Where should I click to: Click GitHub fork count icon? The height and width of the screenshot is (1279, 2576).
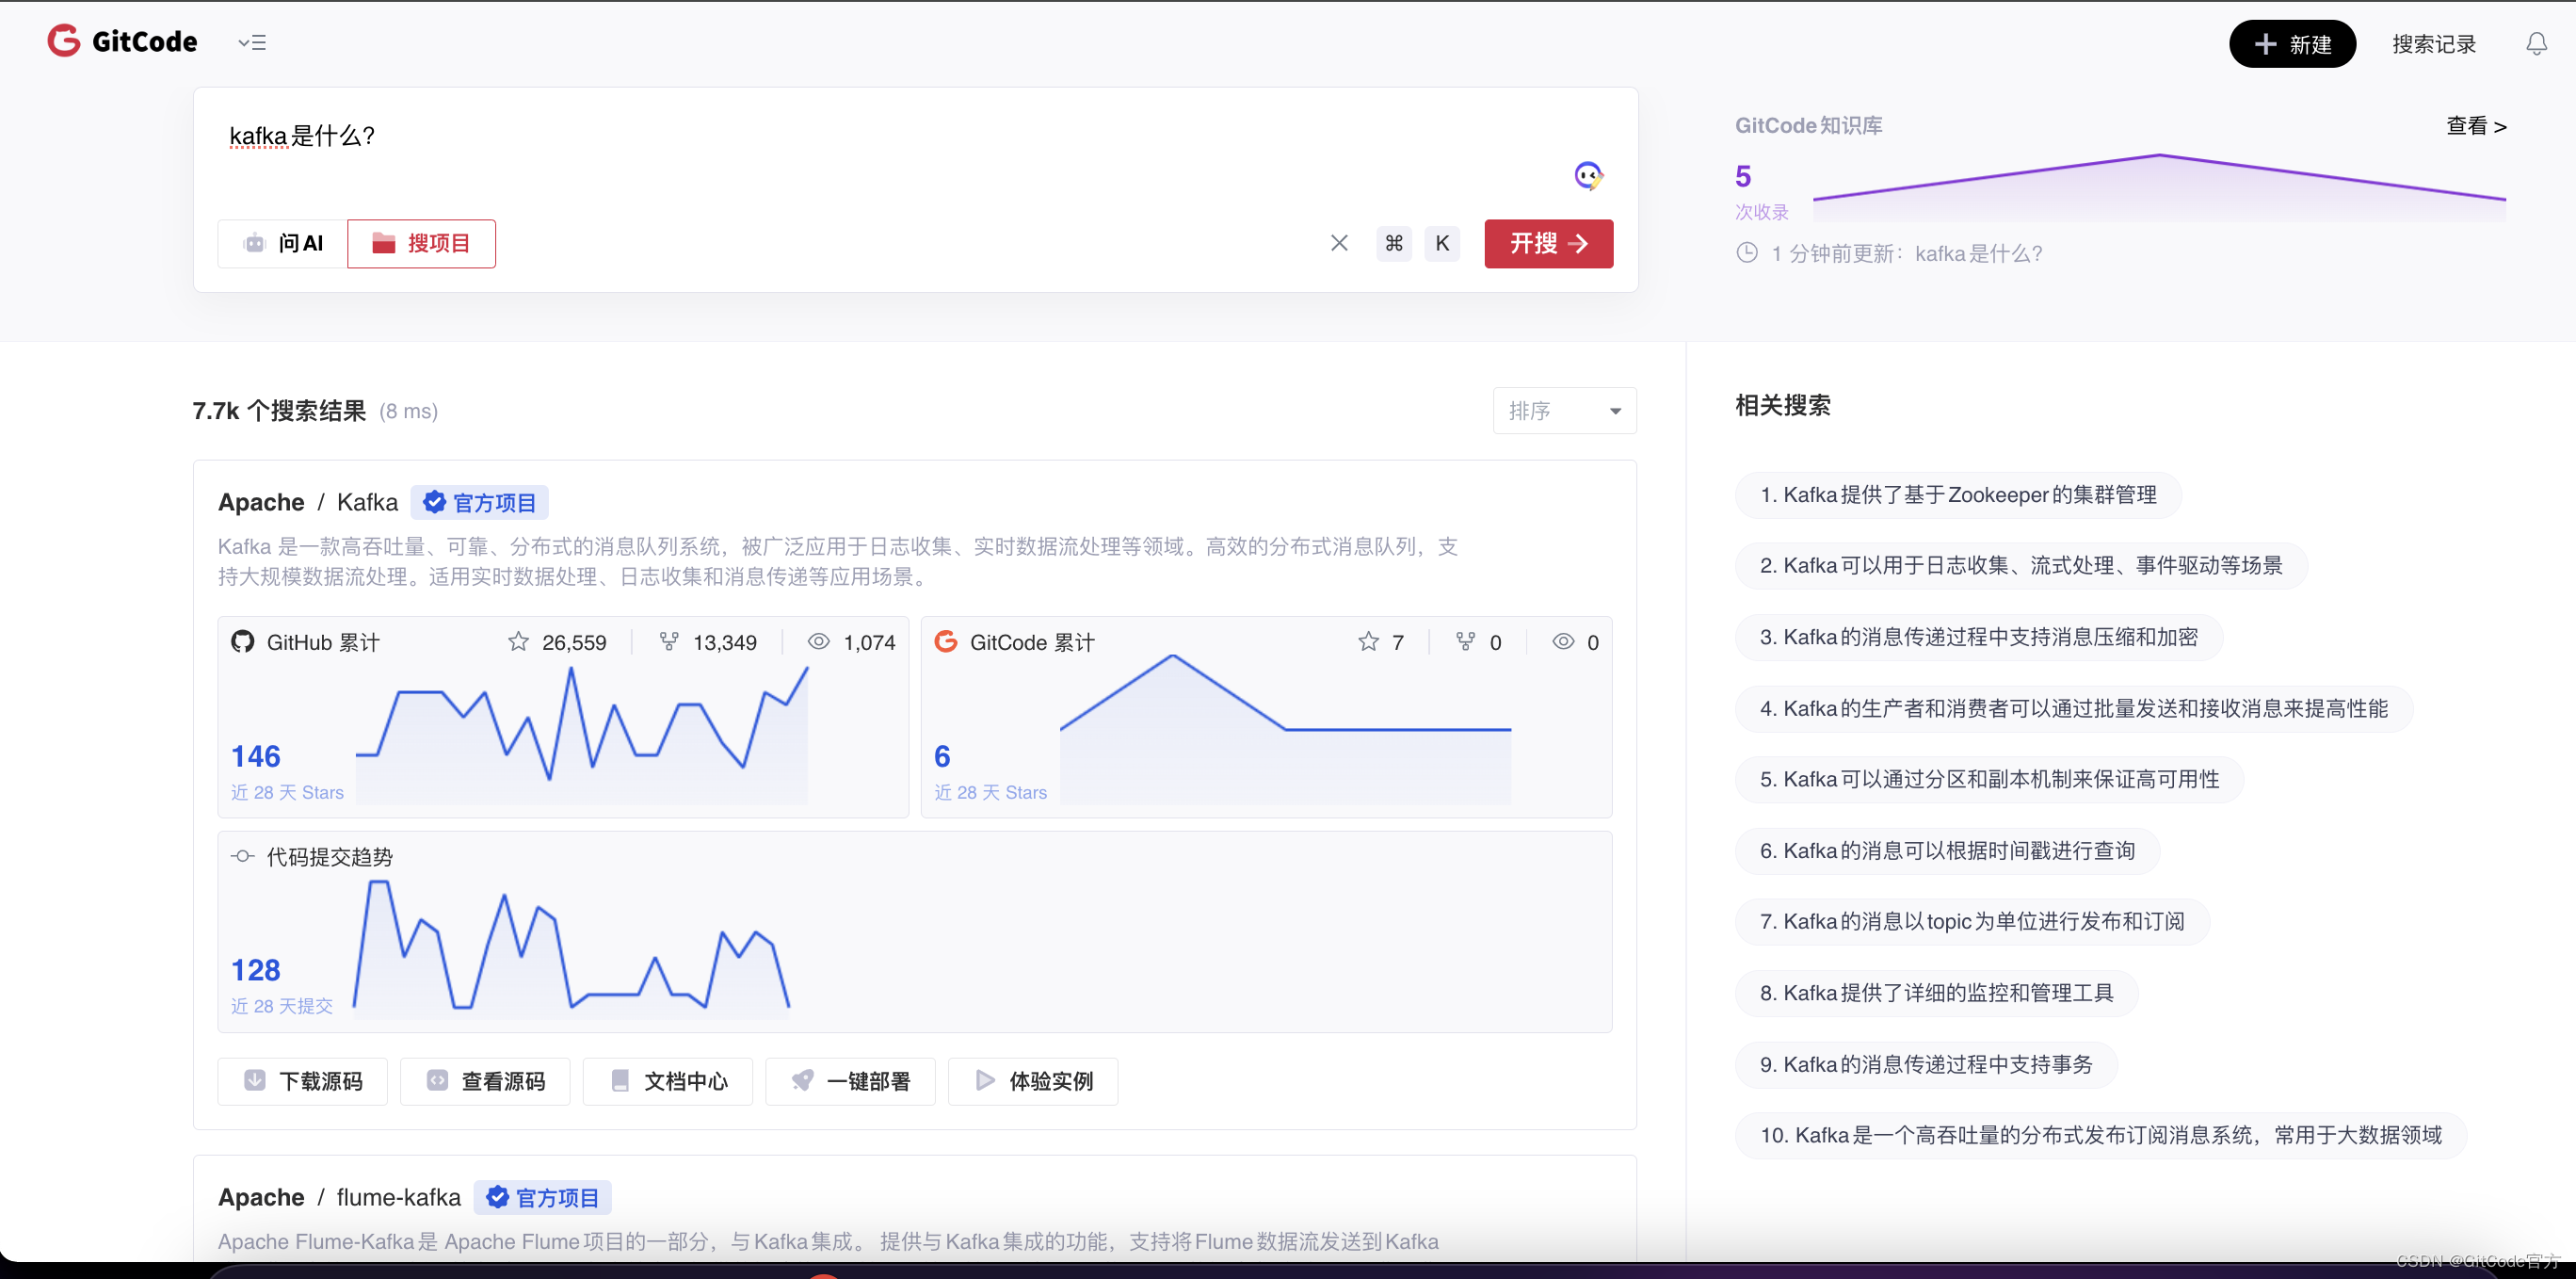coord(669,642)
